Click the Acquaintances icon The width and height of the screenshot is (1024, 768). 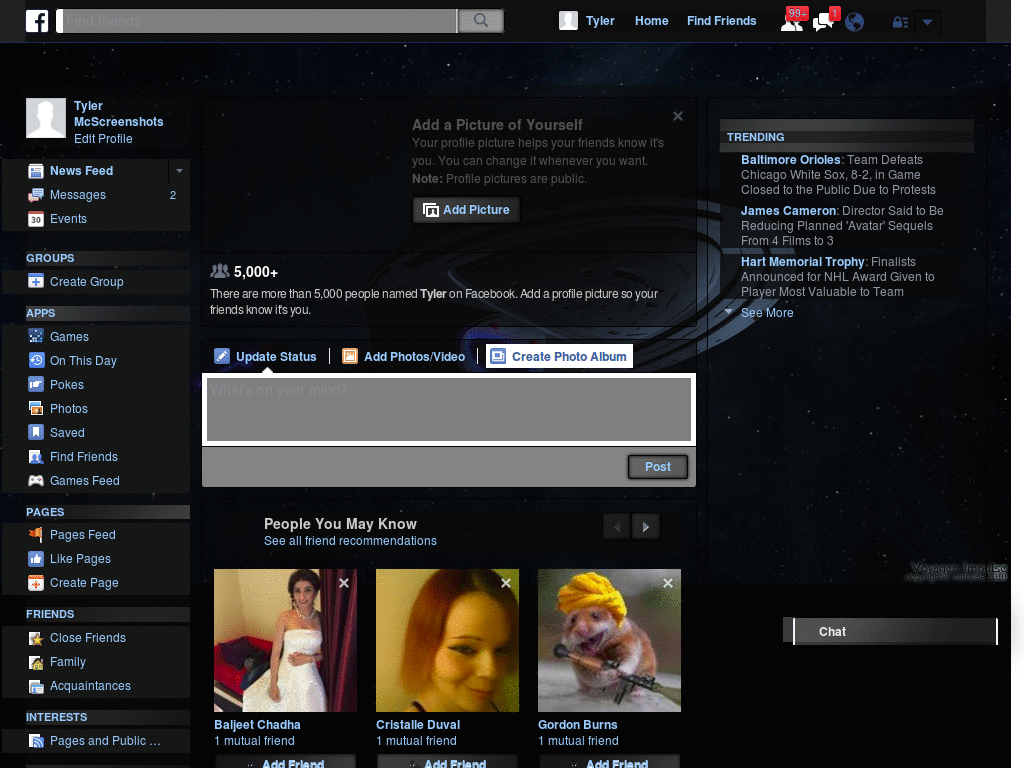36,686
